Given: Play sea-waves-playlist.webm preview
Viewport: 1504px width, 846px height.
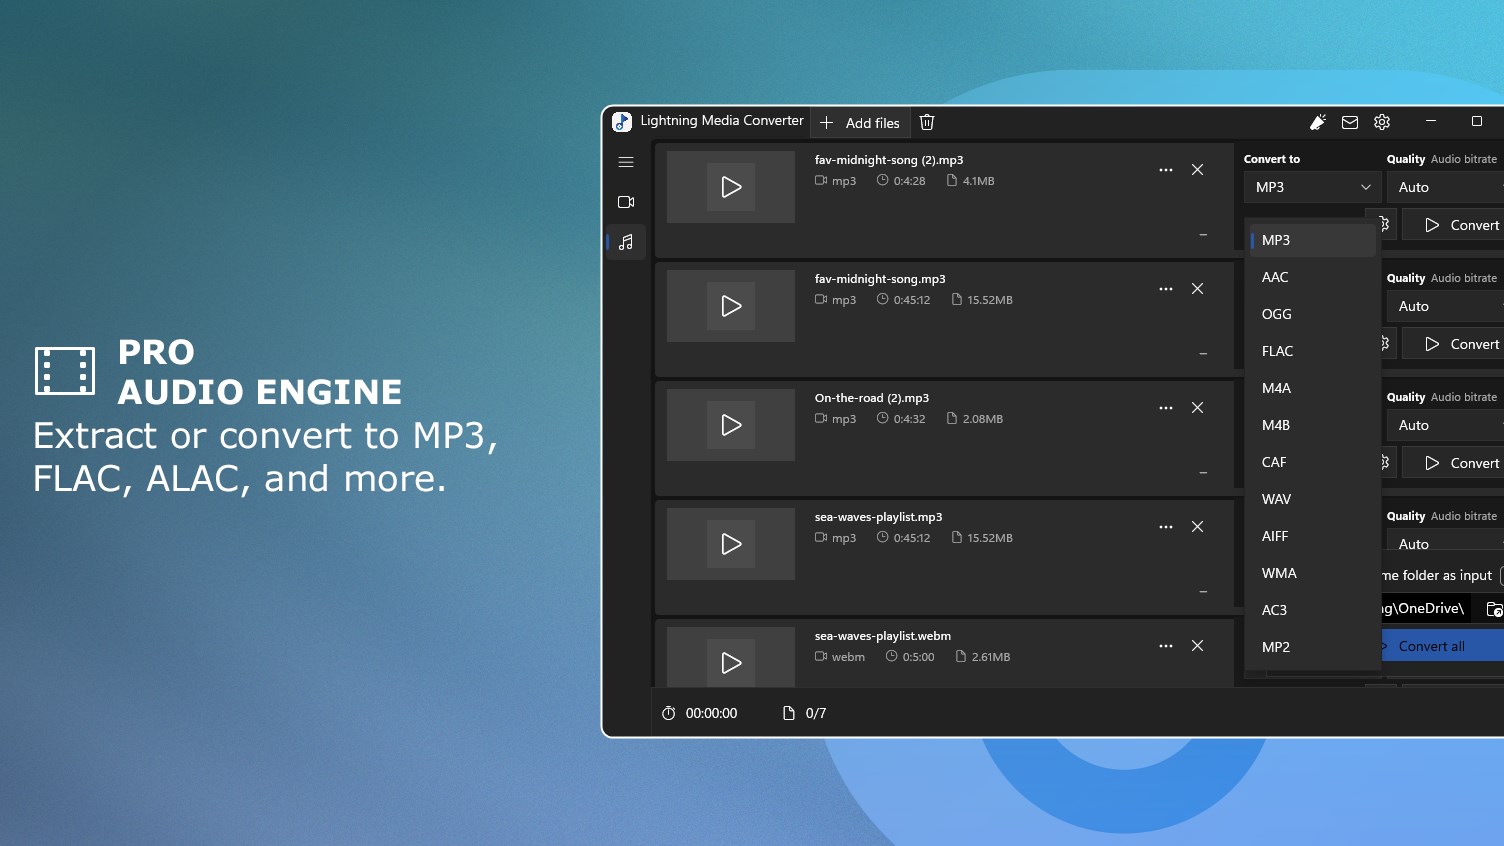Looking at the screenshot, I should pyautogui.click(x=731, y=663).
